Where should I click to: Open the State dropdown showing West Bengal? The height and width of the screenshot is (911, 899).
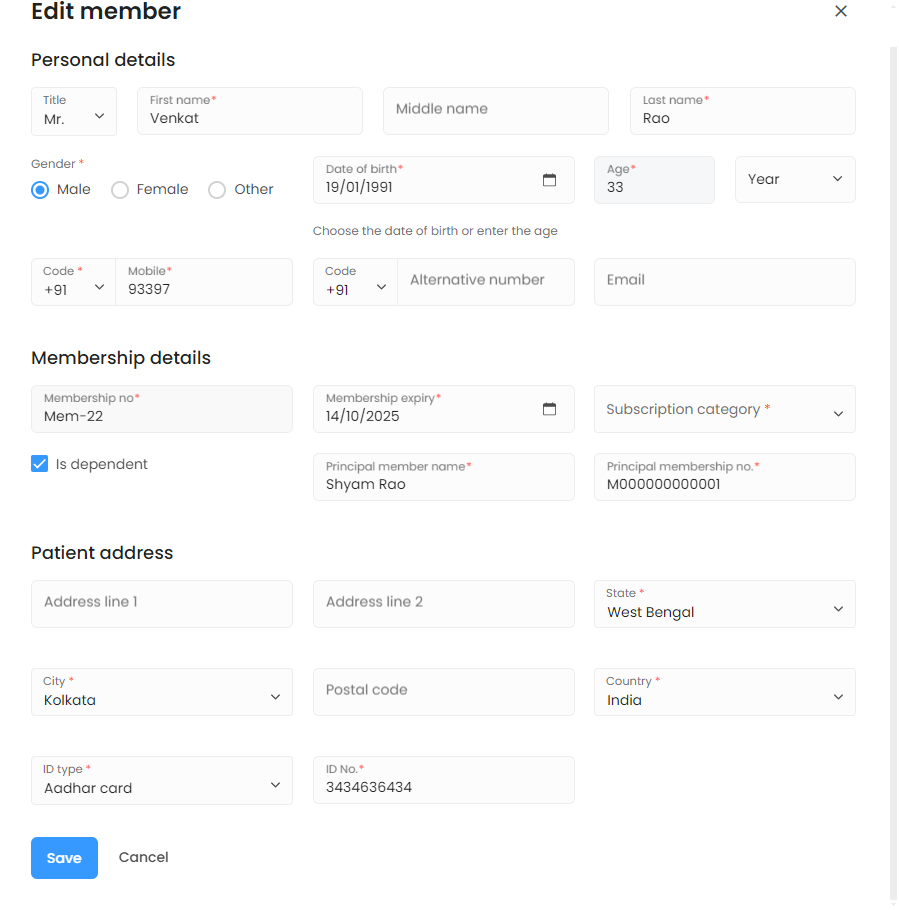tap(724, 605)
